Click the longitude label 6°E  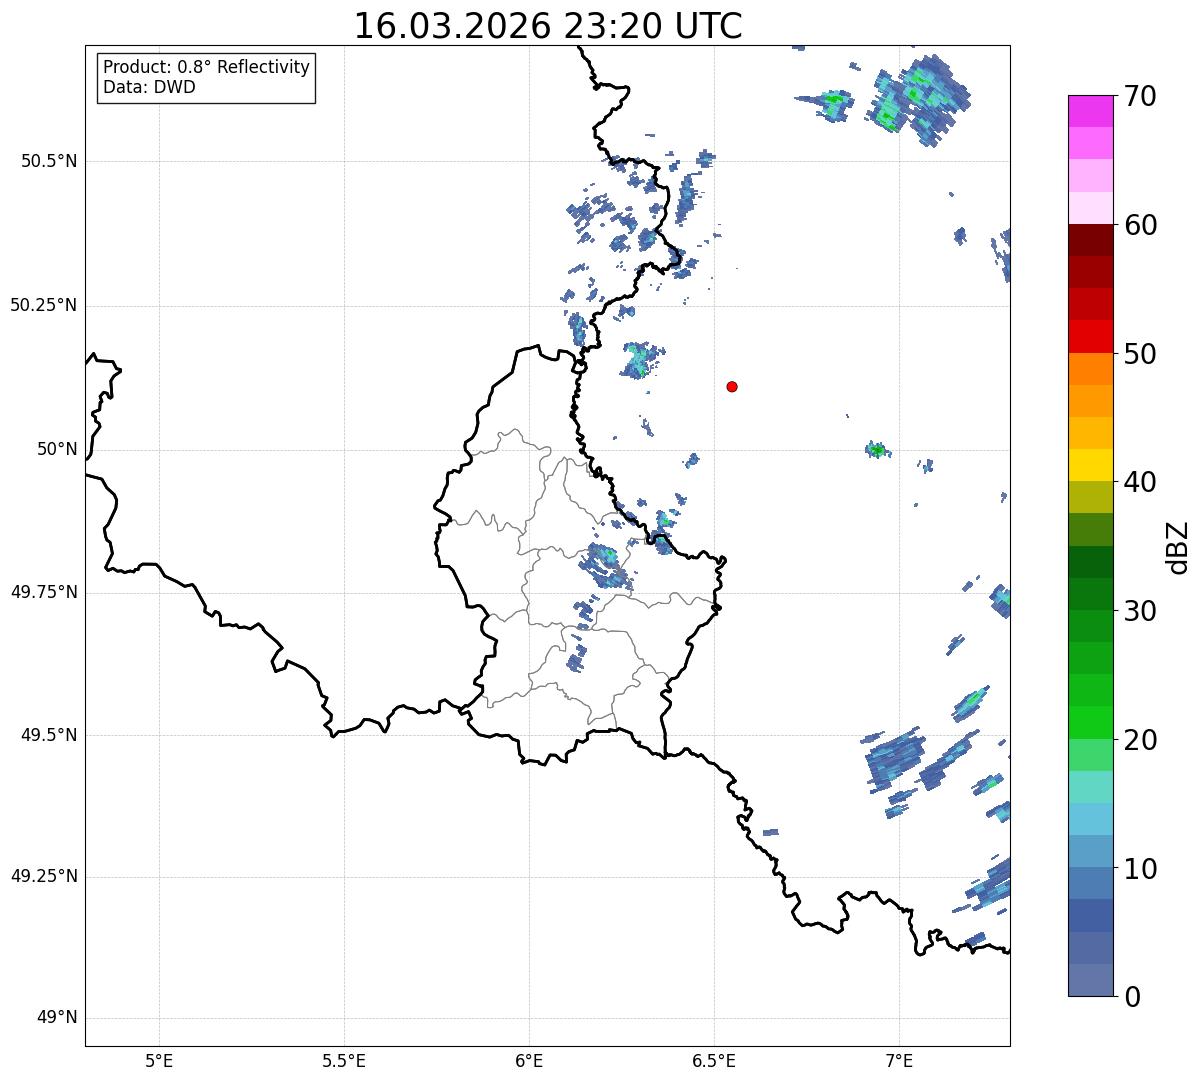(x=529, y=1060)
